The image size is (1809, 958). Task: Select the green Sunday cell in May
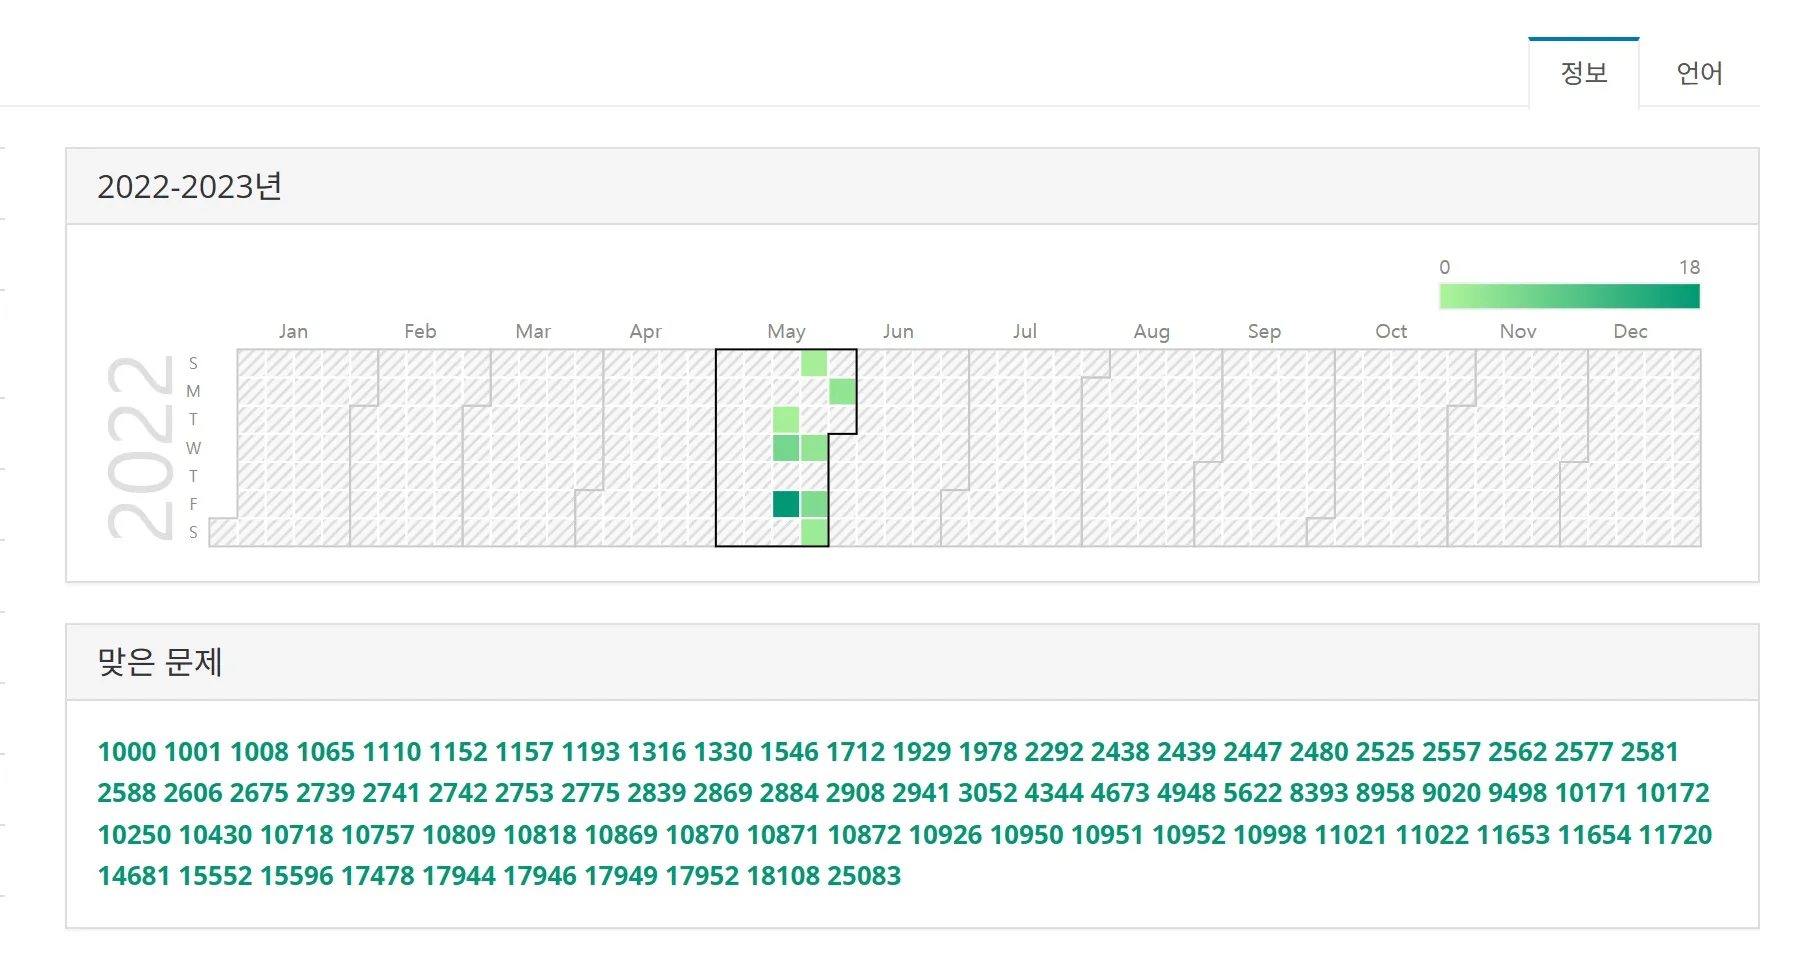[814, 363]
